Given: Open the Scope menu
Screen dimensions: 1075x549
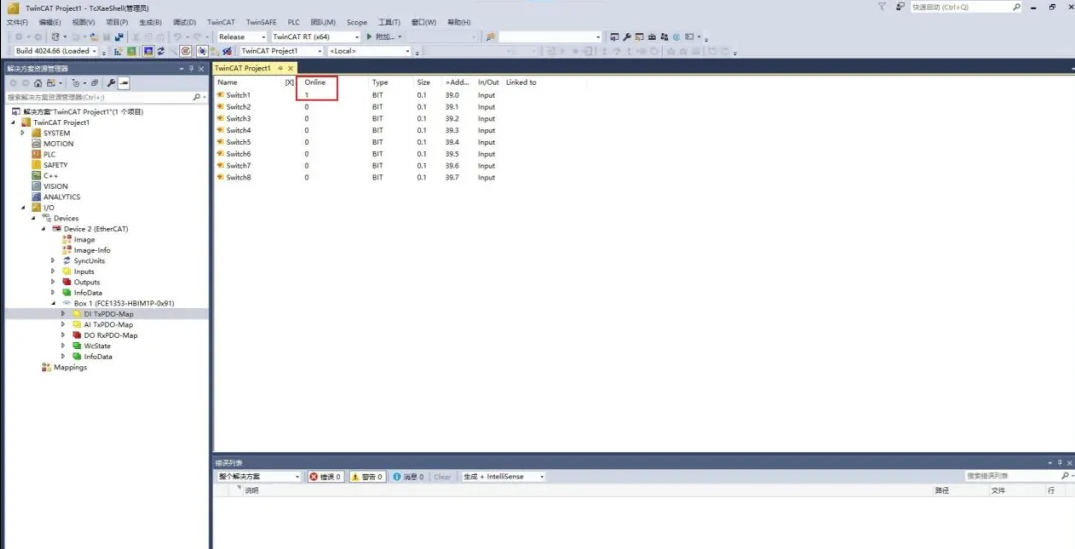Looking at the screenshot, I should click(357, 23).
